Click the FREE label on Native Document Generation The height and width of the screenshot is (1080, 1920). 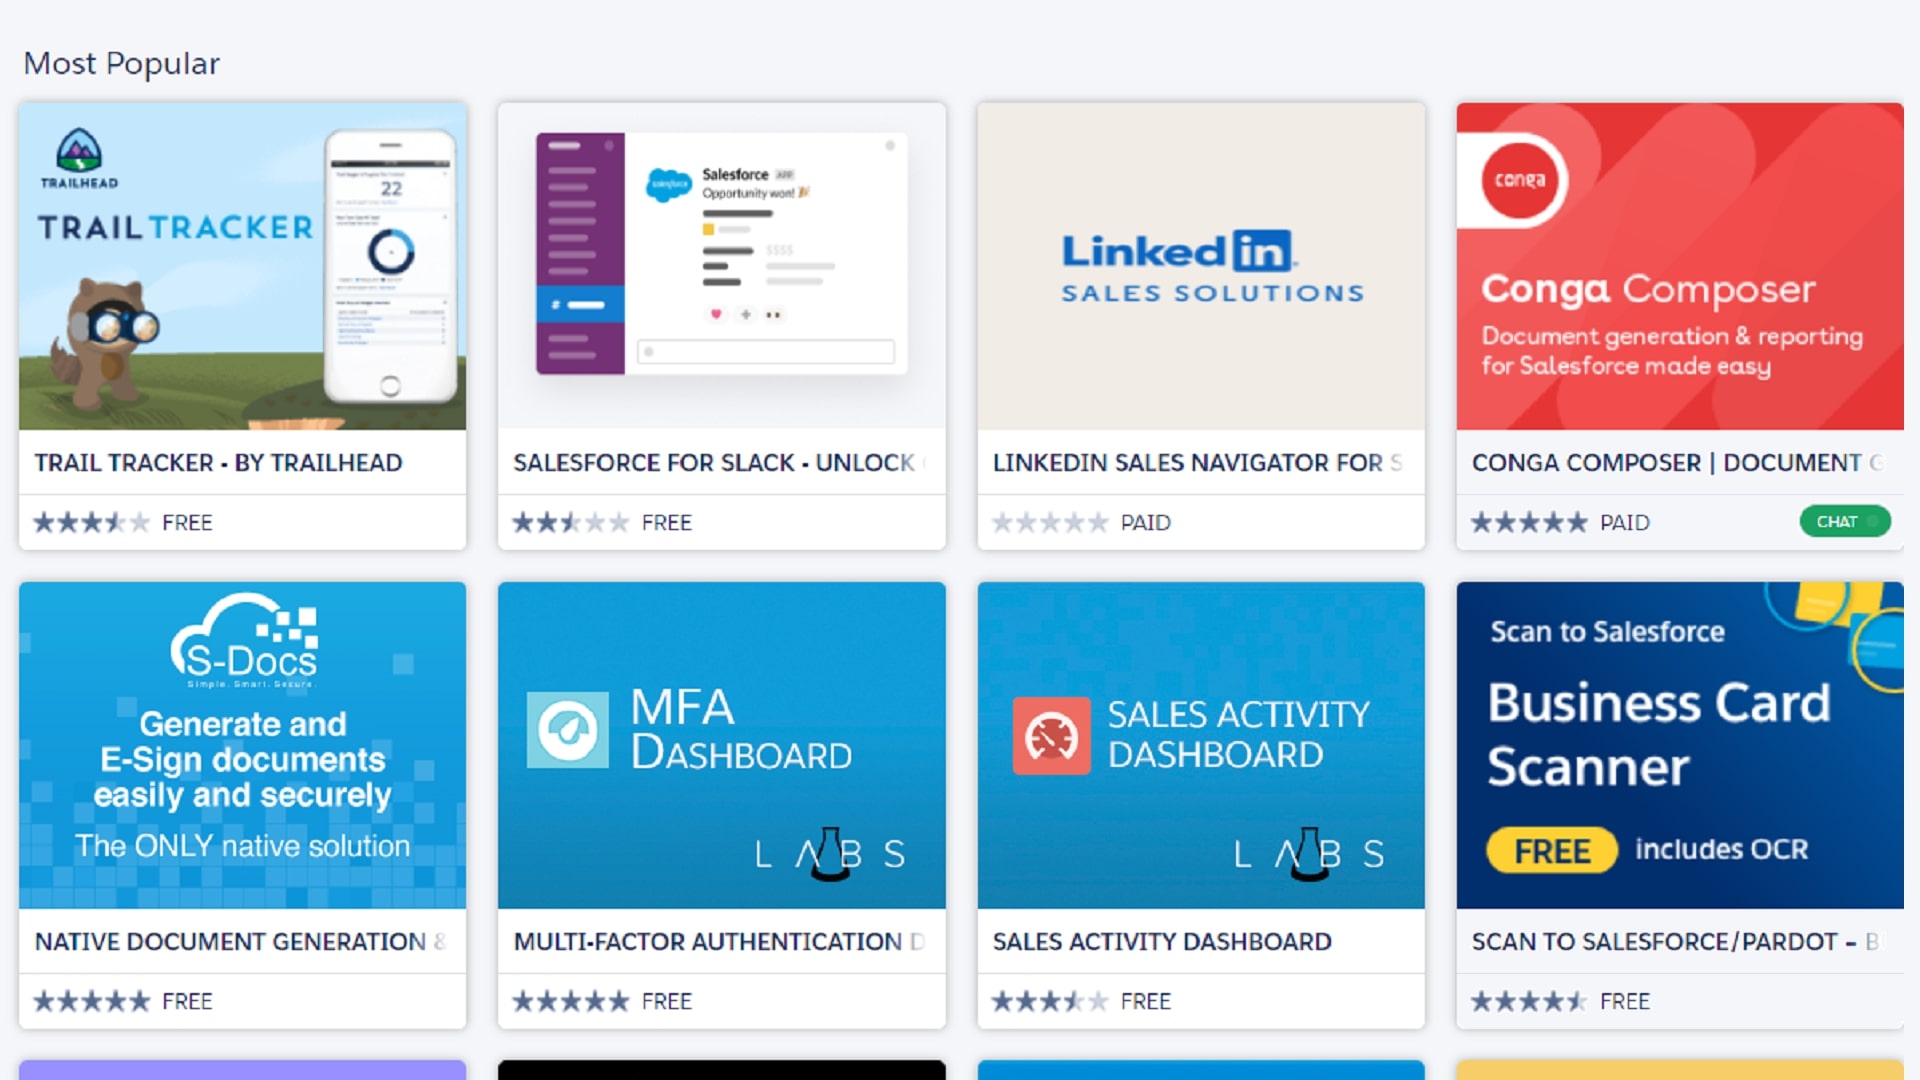point(187,1002)
